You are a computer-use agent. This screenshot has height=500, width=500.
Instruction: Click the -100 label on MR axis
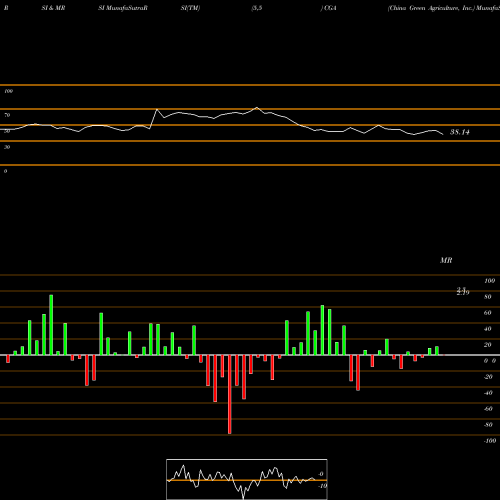coord(490,441)
